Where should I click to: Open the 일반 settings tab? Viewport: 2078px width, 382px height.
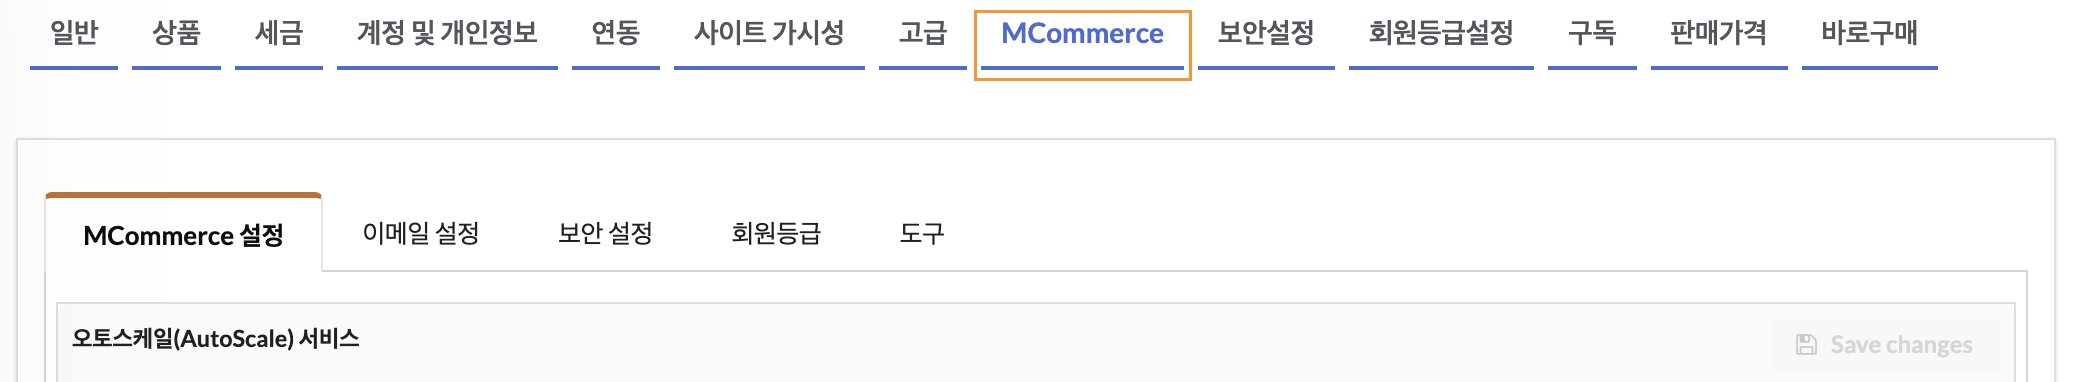point(74,34)
